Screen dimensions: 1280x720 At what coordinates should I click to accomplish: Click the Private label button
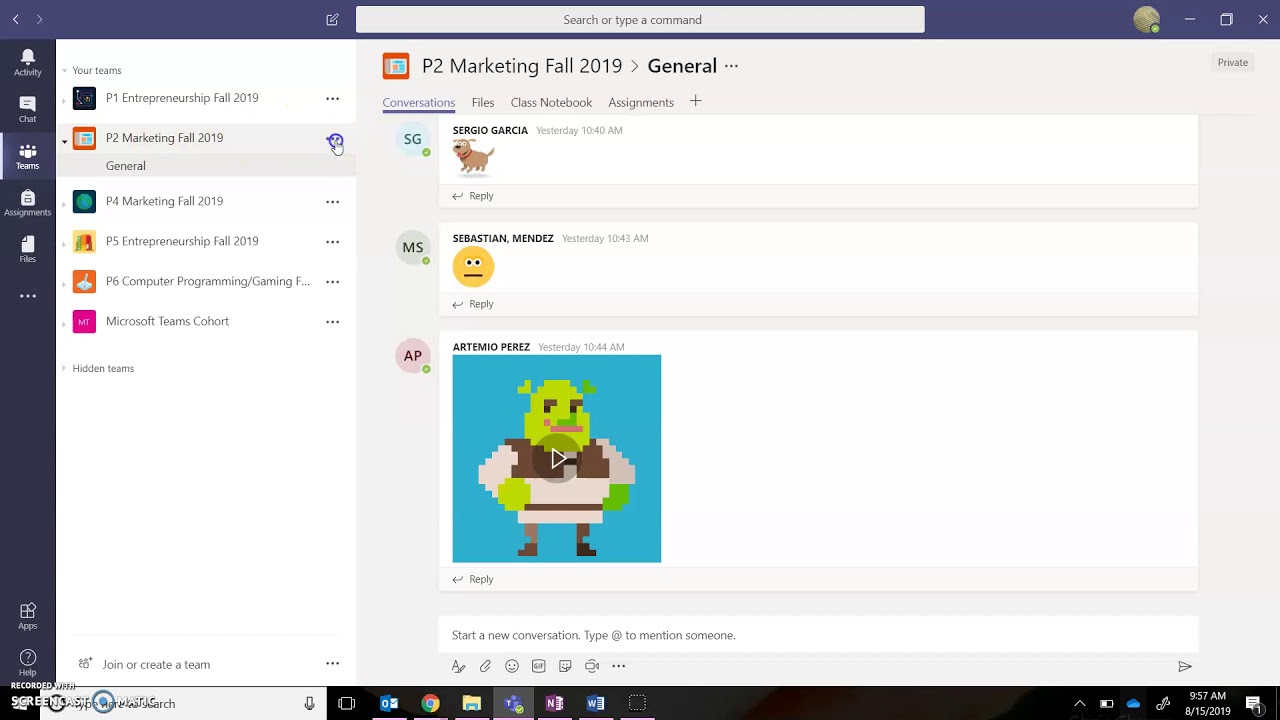(1232, 62)
